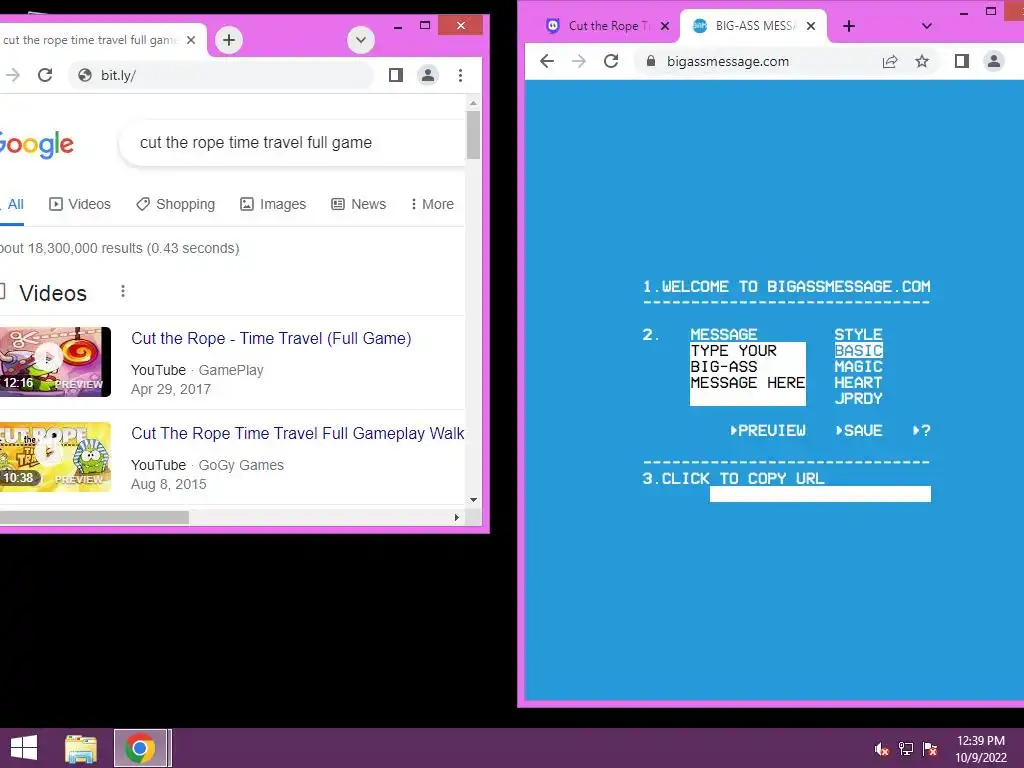Screen dimensions: 1024x768
Task: Close the 'cut the rope time travel' tab
Action: (191, 40)
